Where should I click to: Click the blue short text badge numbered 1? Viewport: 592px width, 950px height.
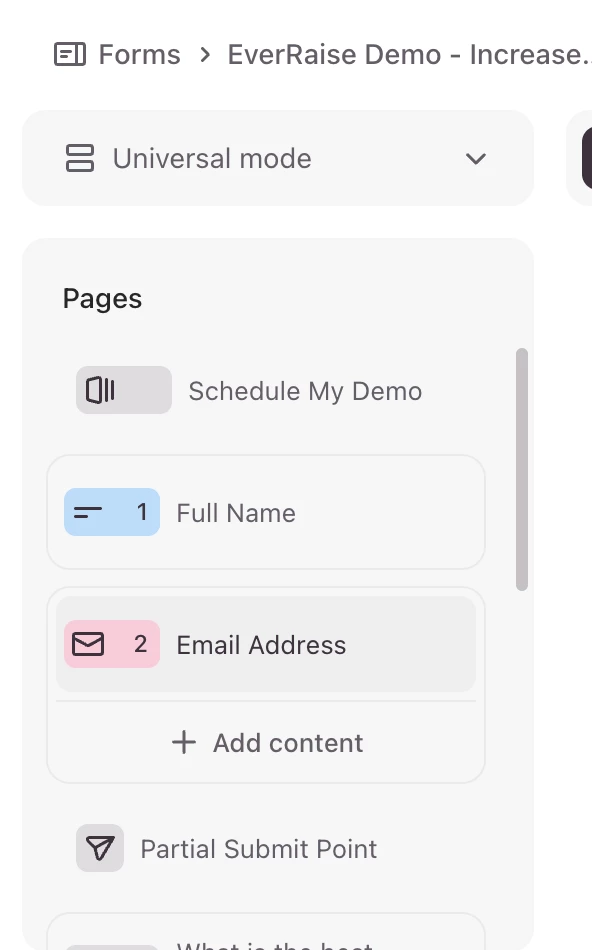[x=112, y=512]
